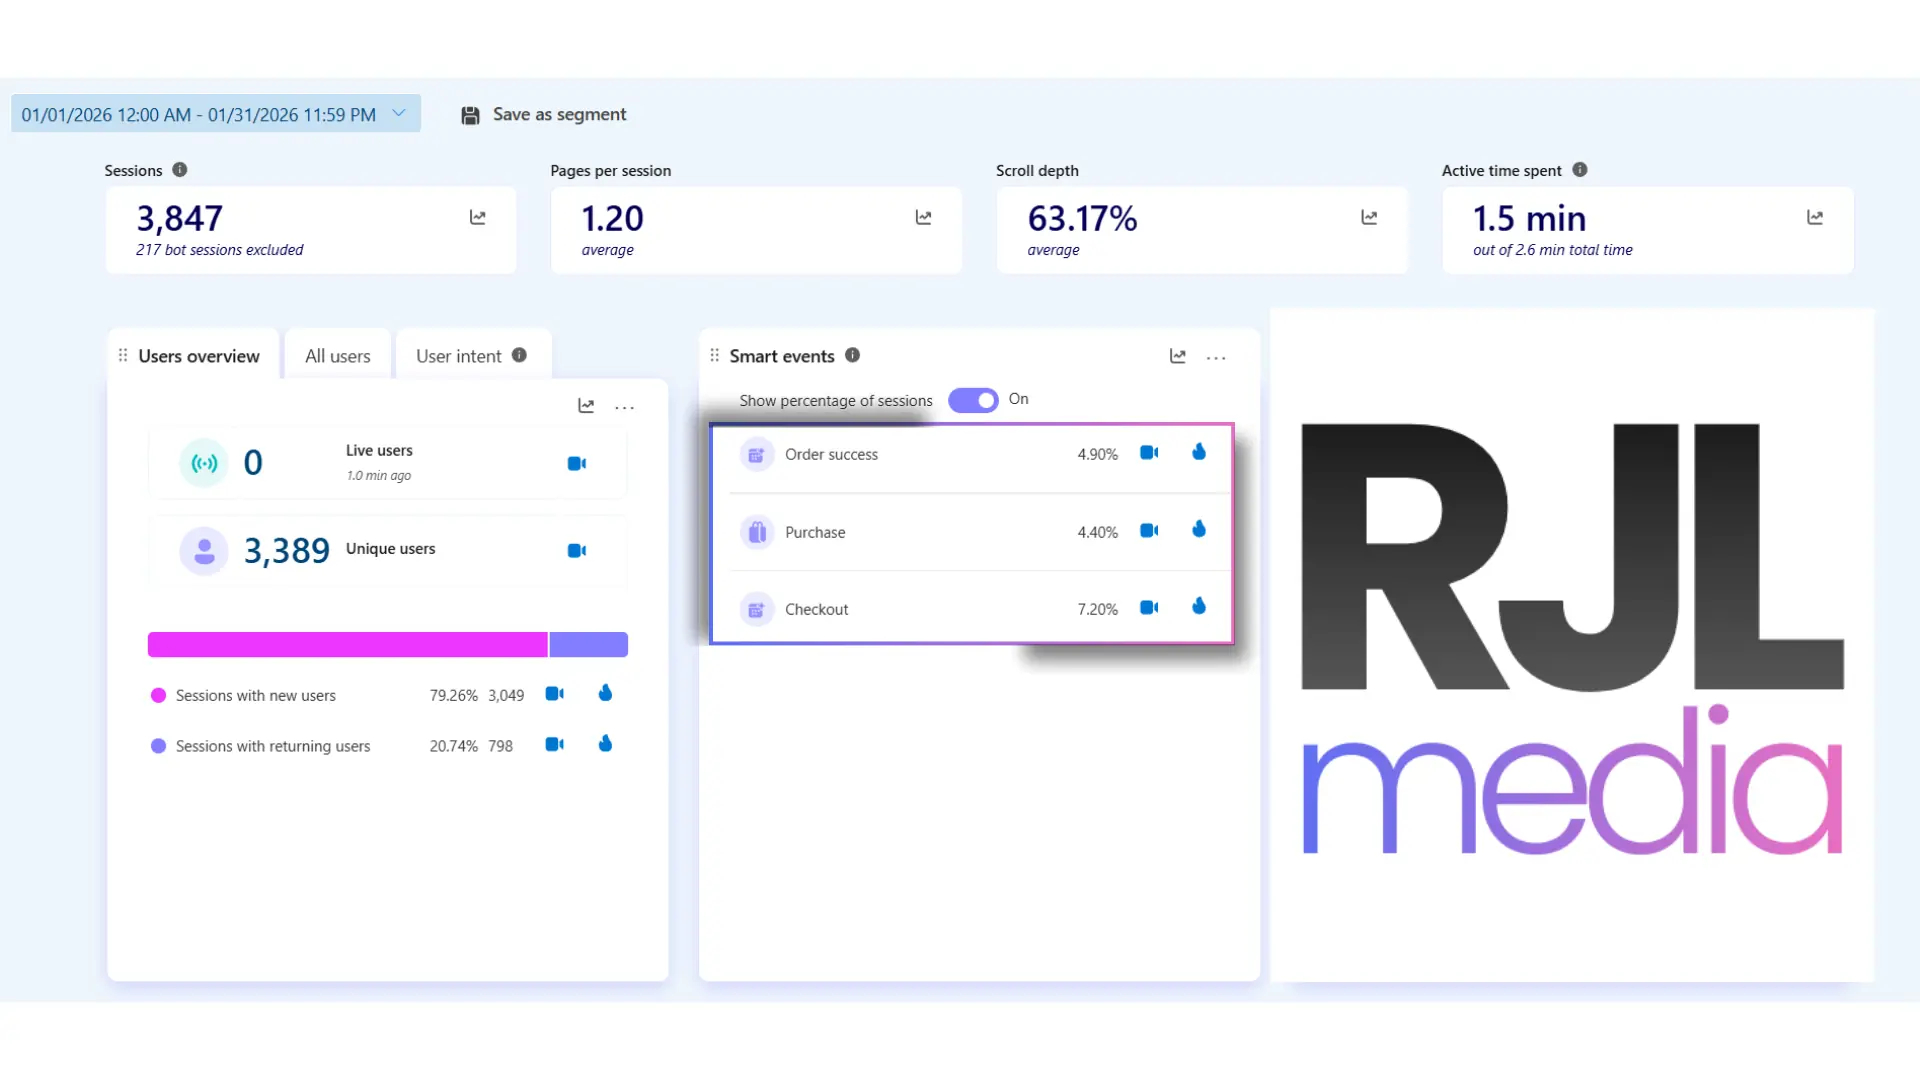Open heatmap for Purchase event
Viewport: 1920px width, 1080px height.
point(1199,530)
